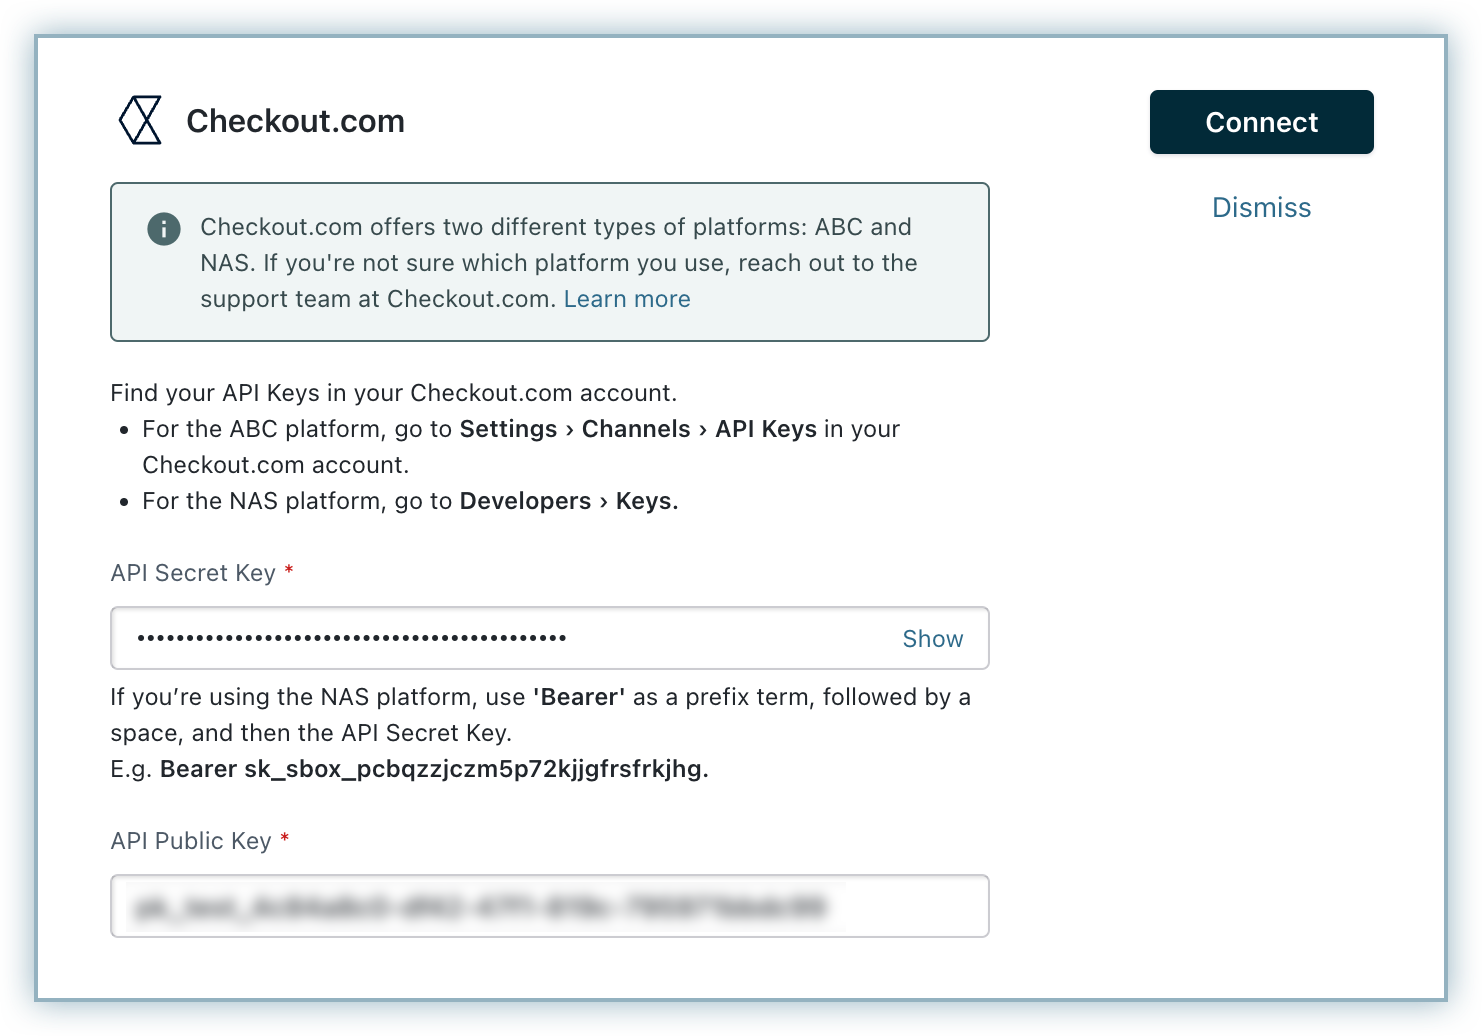
Task: Click the bold 'Bearer' prefix term
Action: coord(579,697)
